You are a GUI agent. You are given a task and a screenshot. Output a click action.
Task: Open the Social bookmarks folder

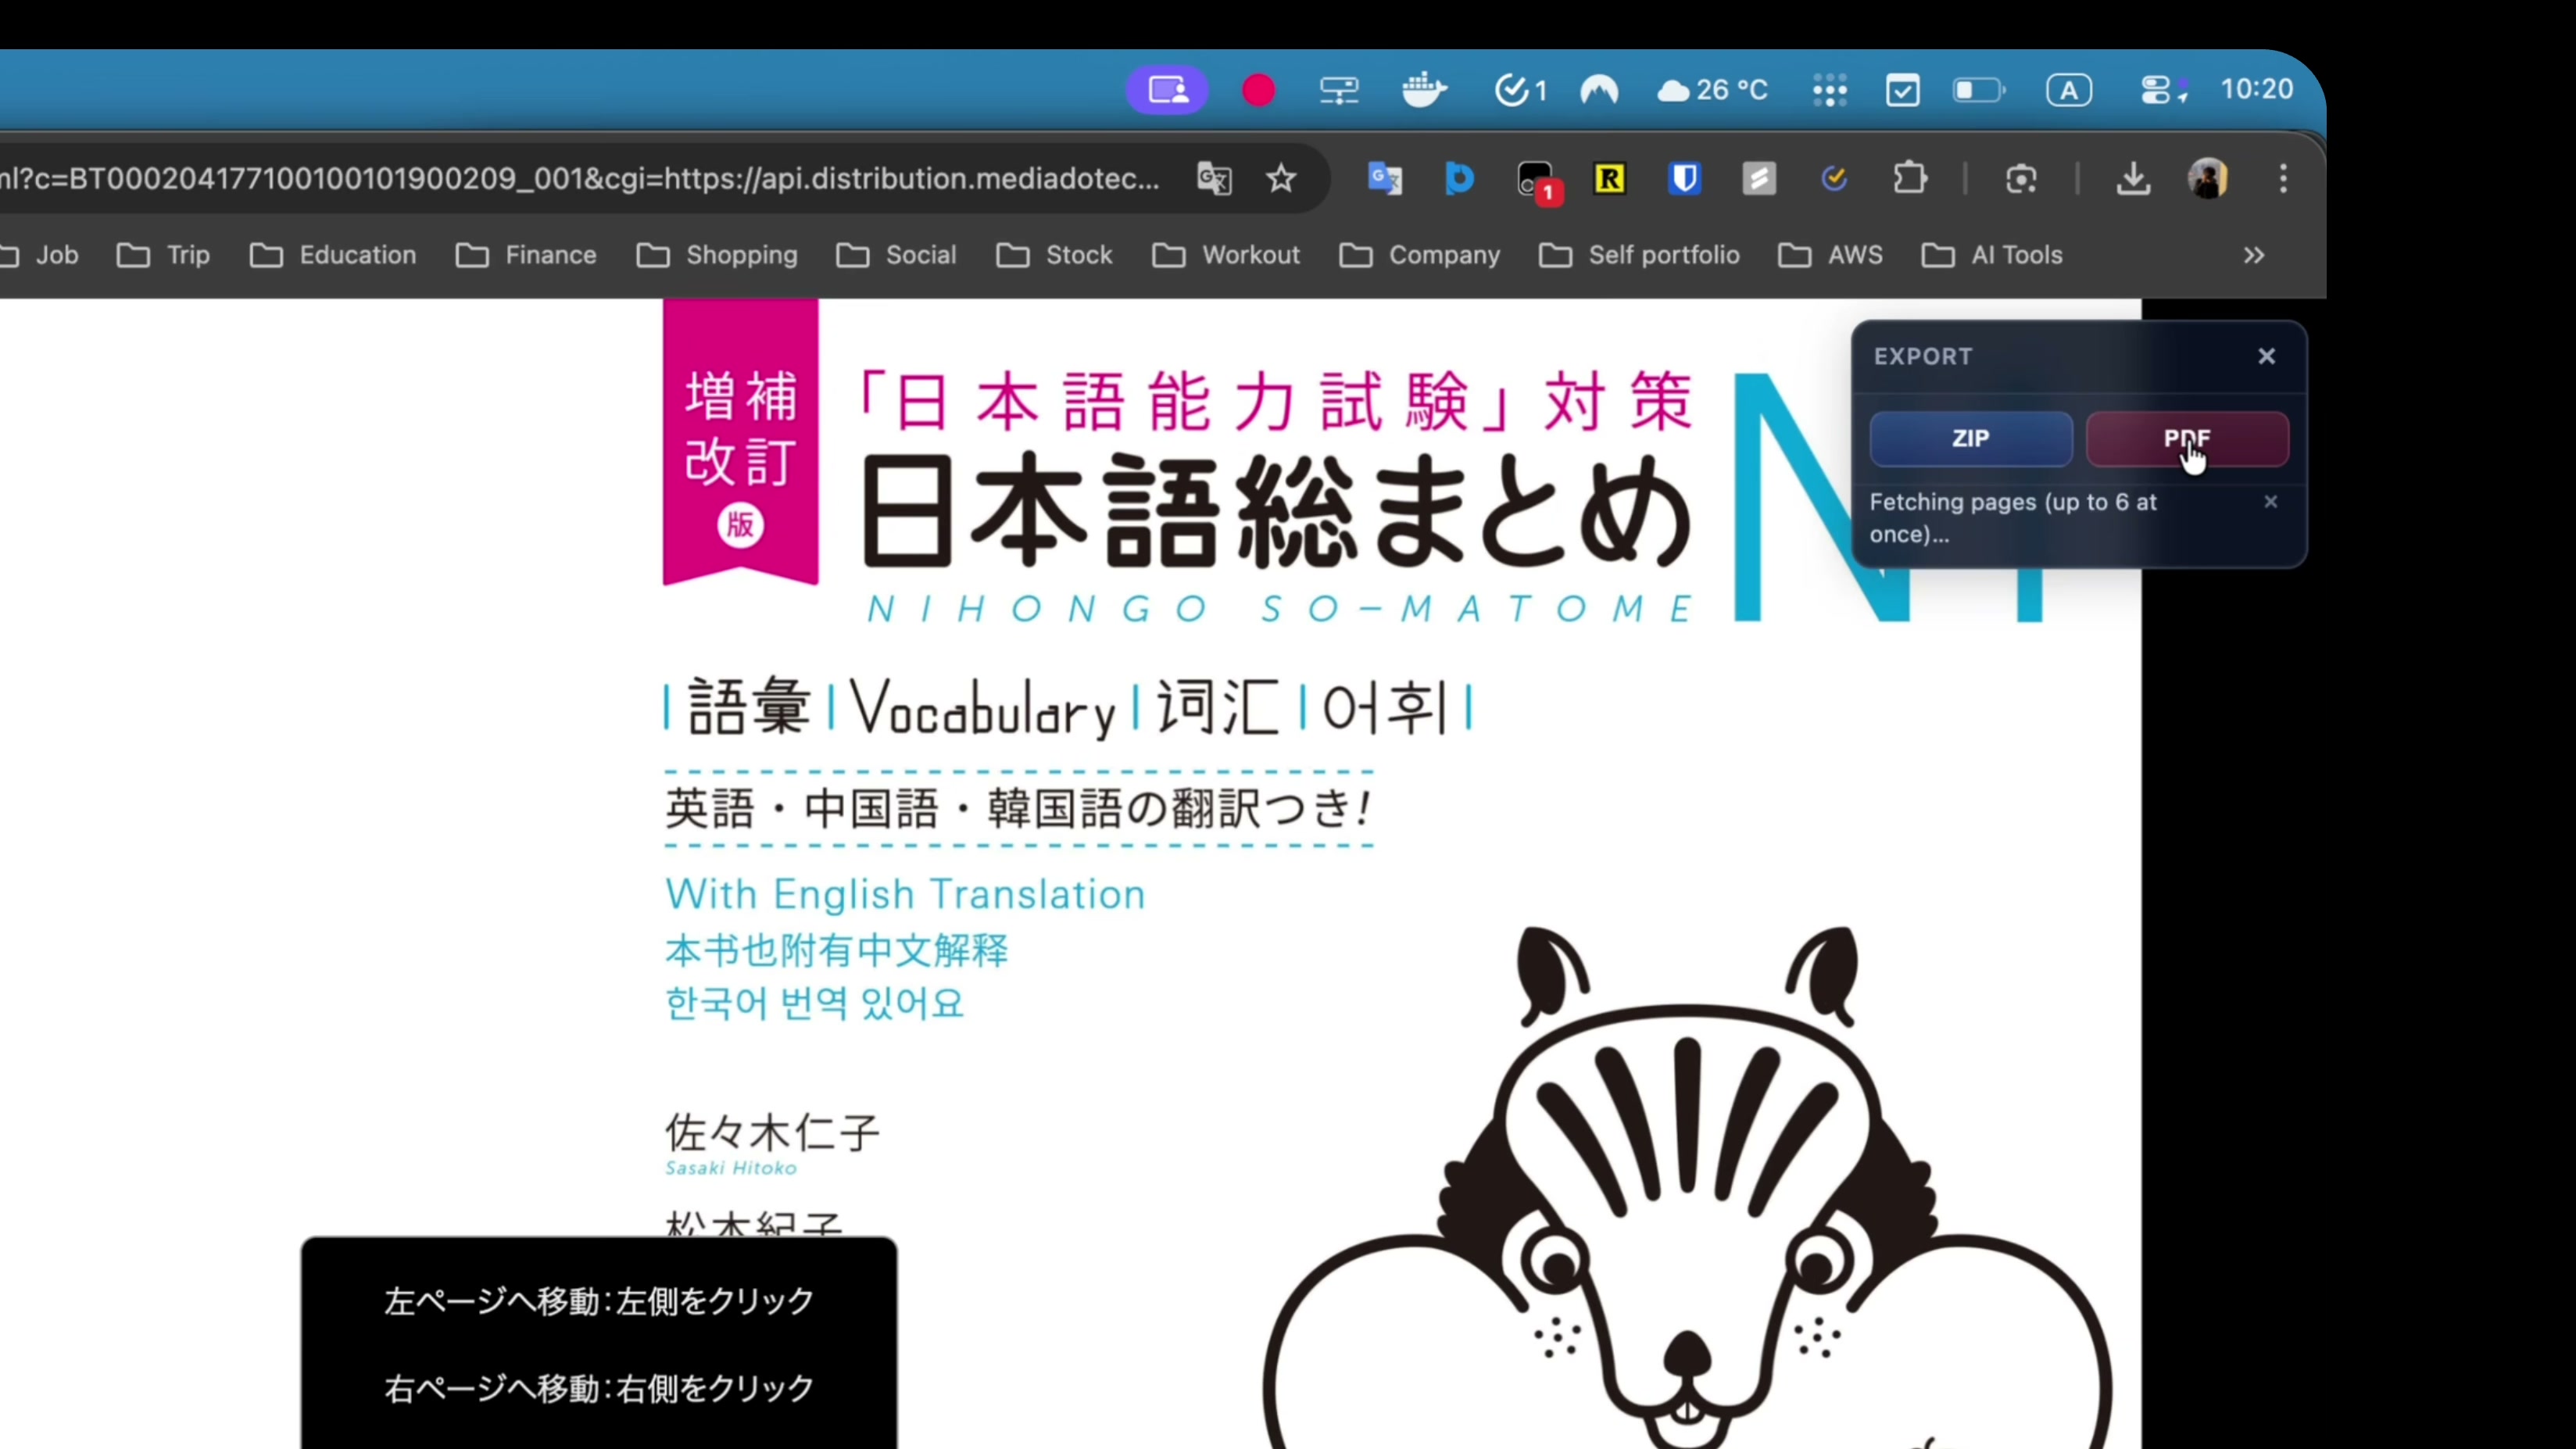897,255
